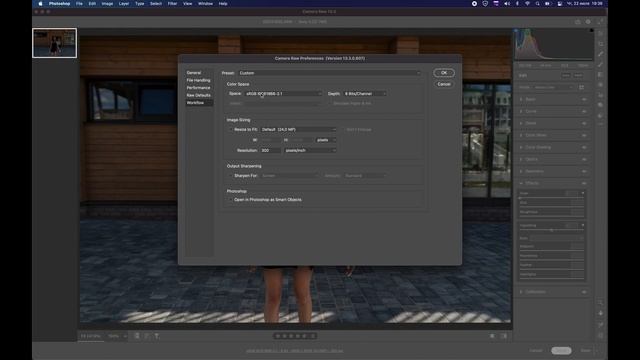Click the Resolution input field showing 300

[270, 151]
